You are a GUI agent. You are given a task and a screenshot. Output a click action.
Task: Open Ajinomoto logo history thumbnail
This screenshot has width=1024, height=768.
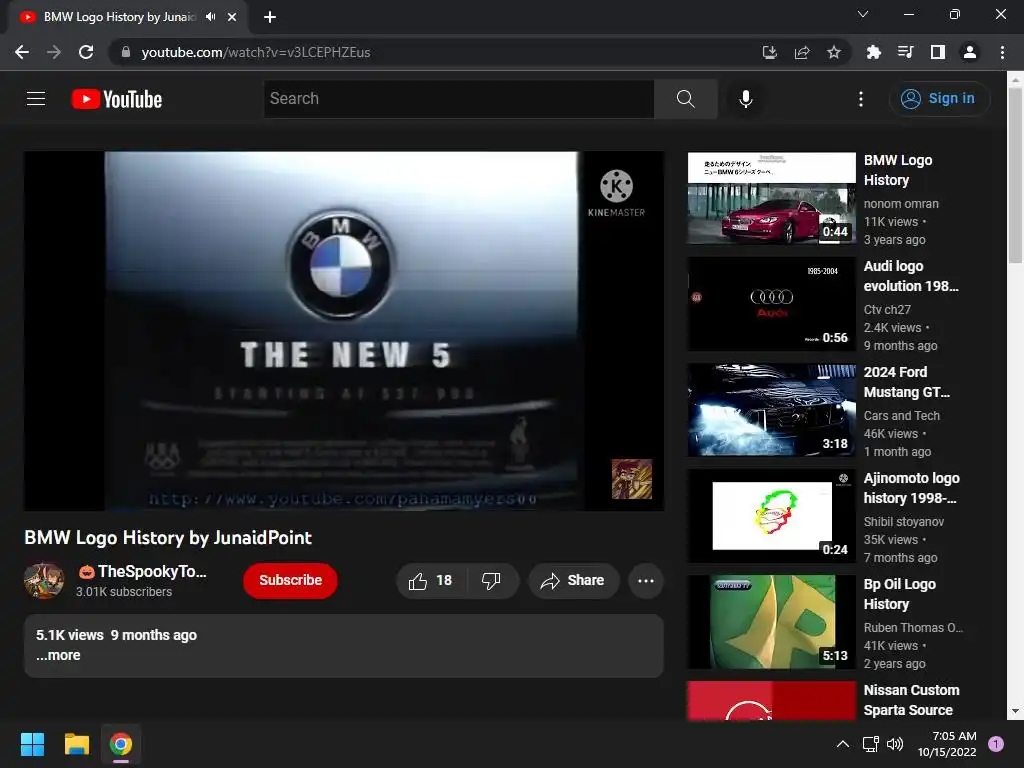pos(771,516)
